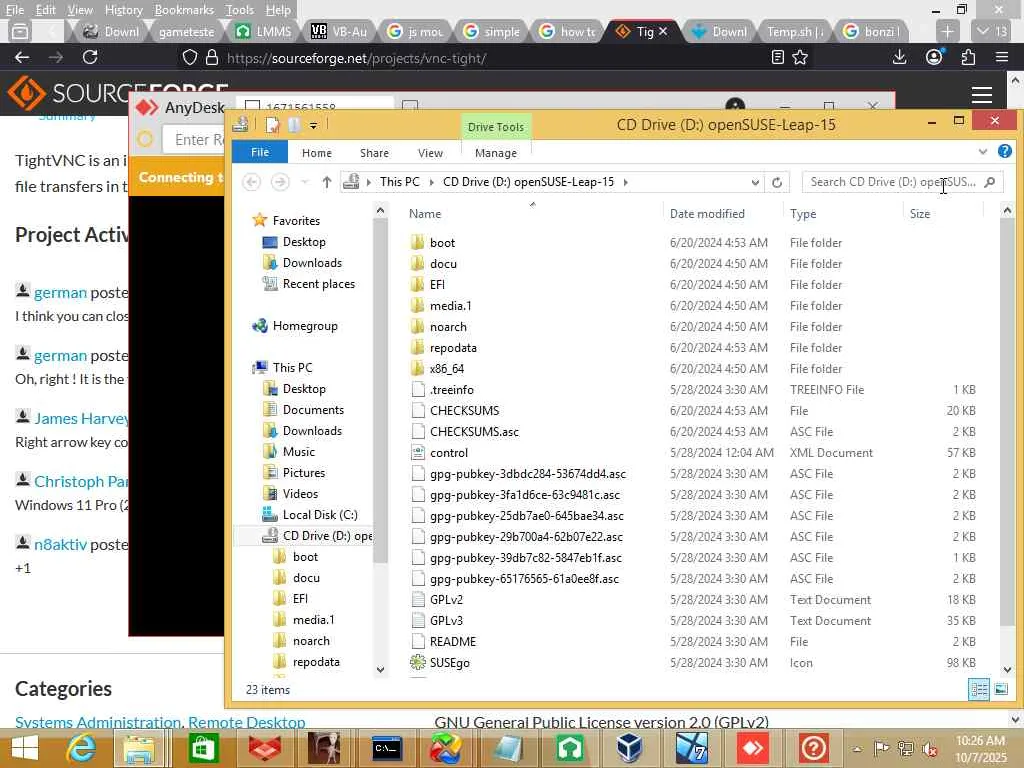Sort files by the Name column
This screenshot has width=1024, height=768.
[x=425, y=214]
